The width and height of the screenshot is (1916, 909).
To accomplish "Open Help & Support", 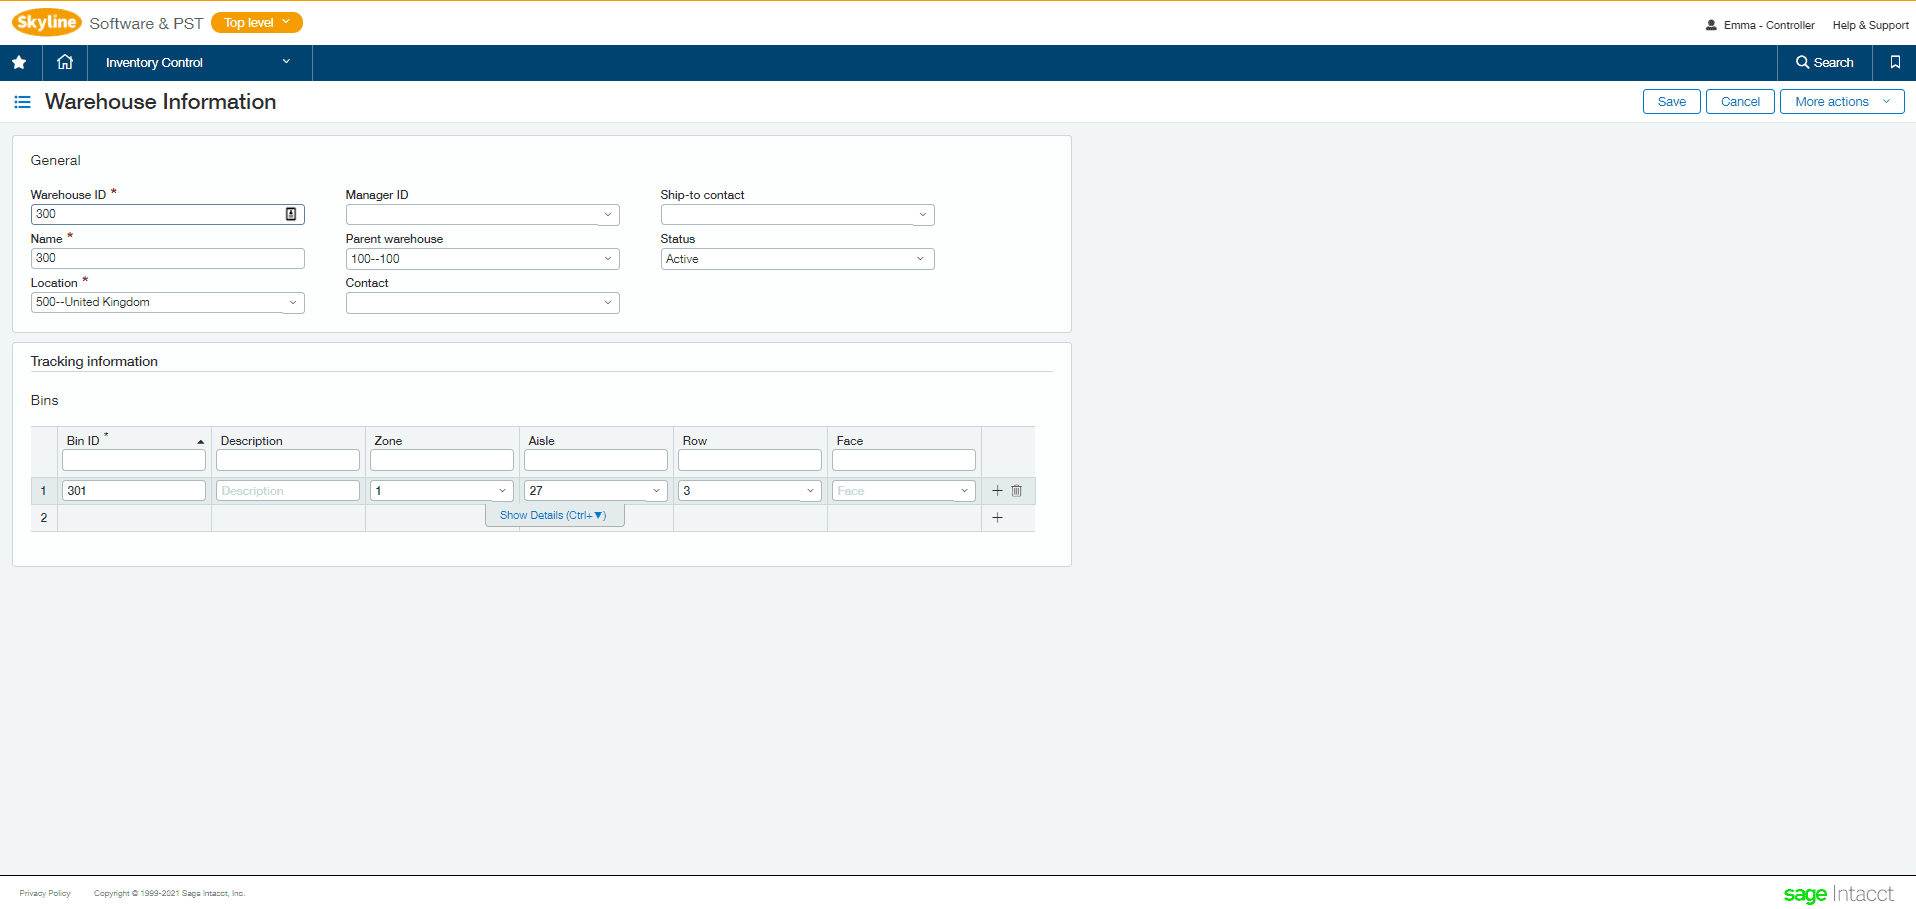I will [x=1868, y=25].
